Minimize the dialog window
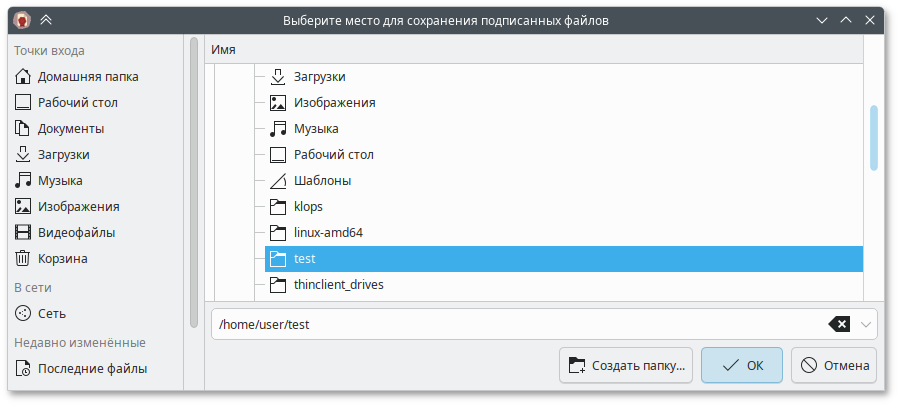Image resolution: width=898 pixels, height=405 pixels. point(822,21)
